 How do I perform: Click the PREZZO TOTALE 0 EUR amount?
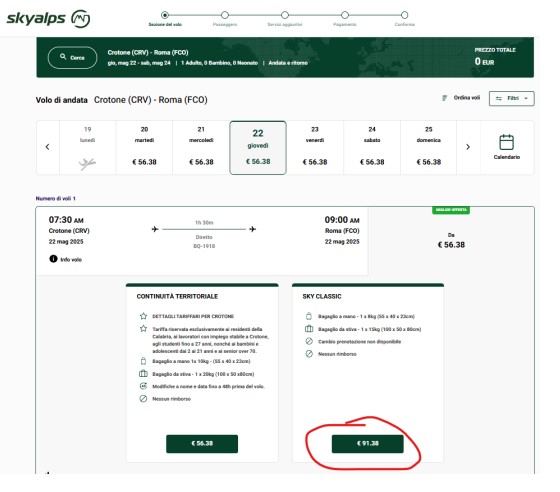[x=484, y=61]
